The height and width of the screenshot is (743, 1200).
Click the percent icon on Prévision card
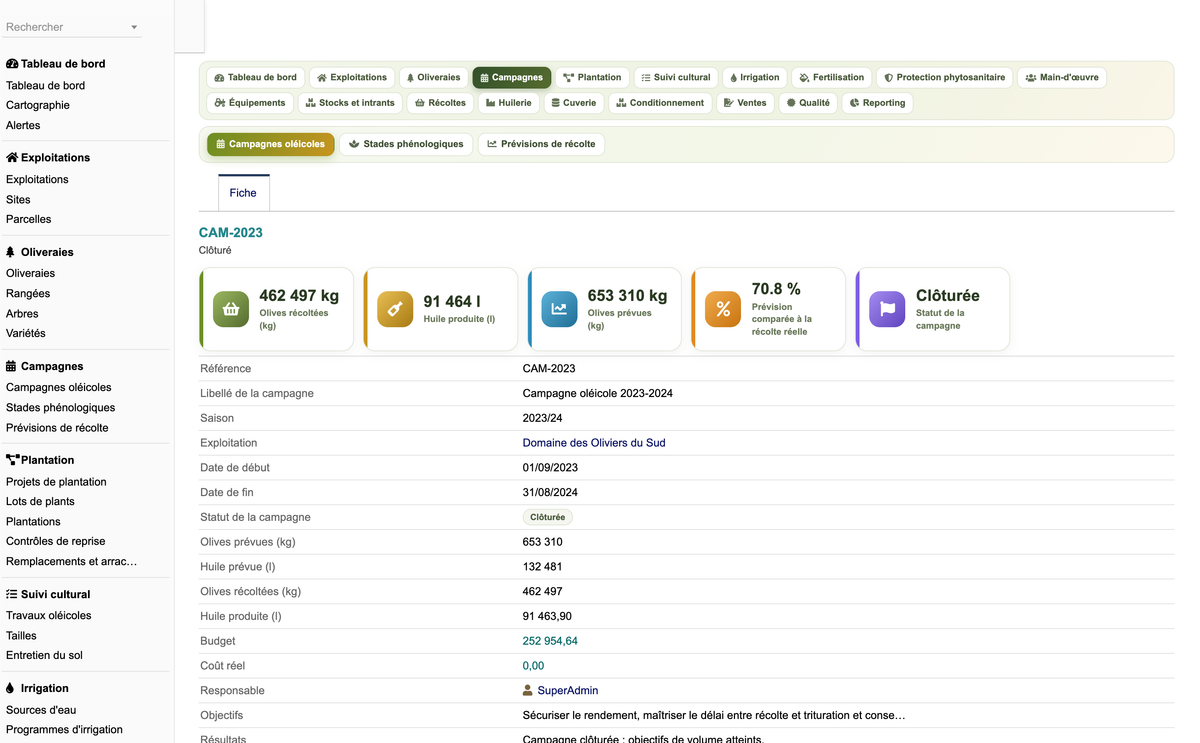coord(723,309)
